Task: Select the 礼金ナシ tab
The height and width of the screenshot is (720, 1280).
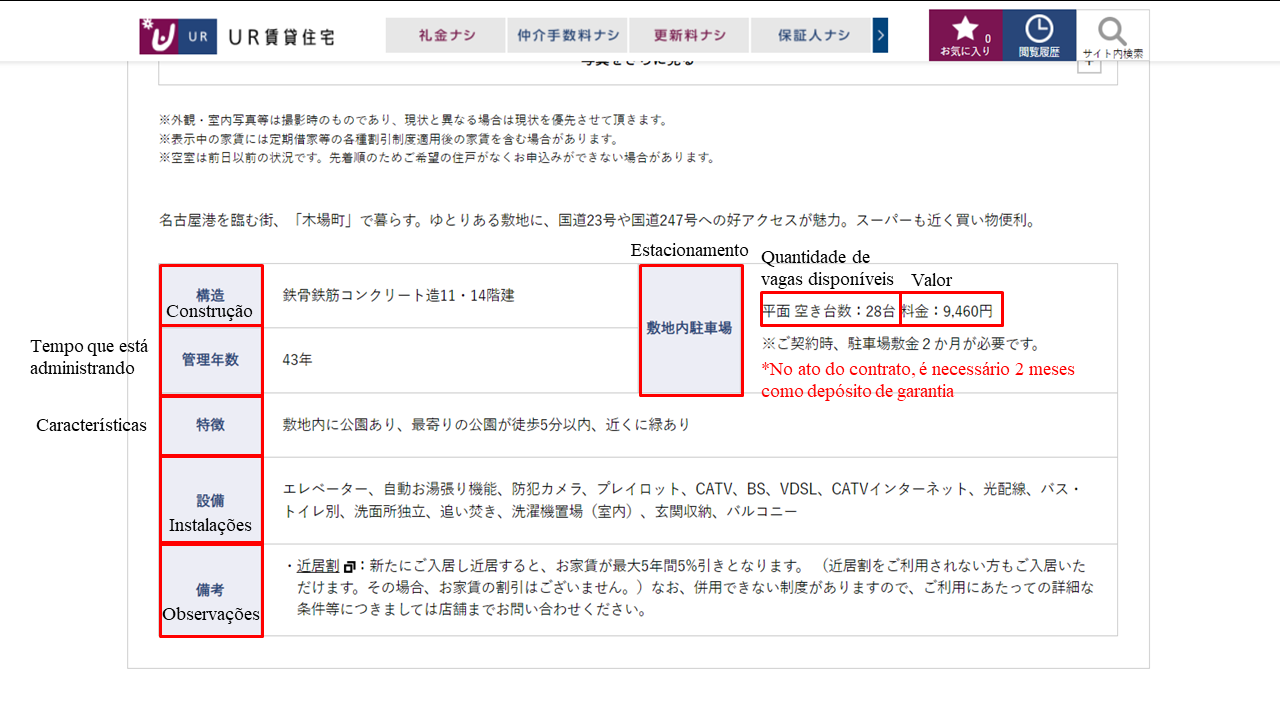Action: 446,35
